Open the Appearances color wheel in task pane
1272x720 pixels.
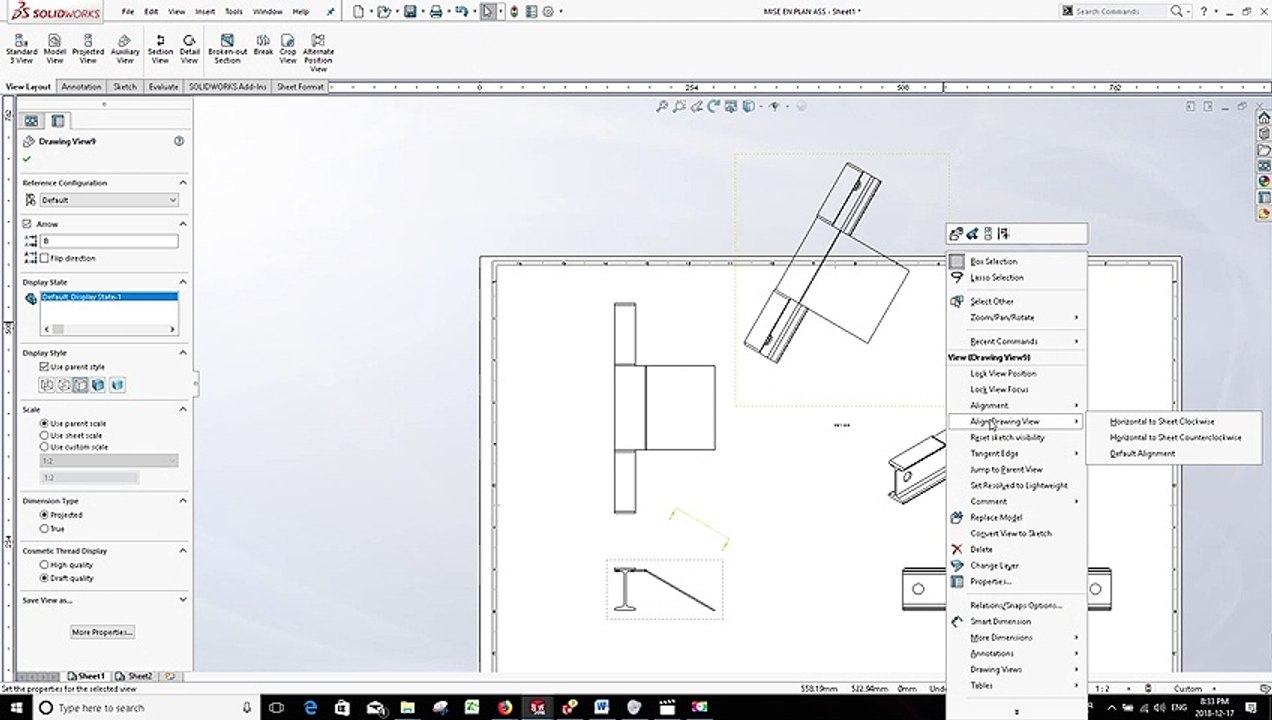[1264, 182]
